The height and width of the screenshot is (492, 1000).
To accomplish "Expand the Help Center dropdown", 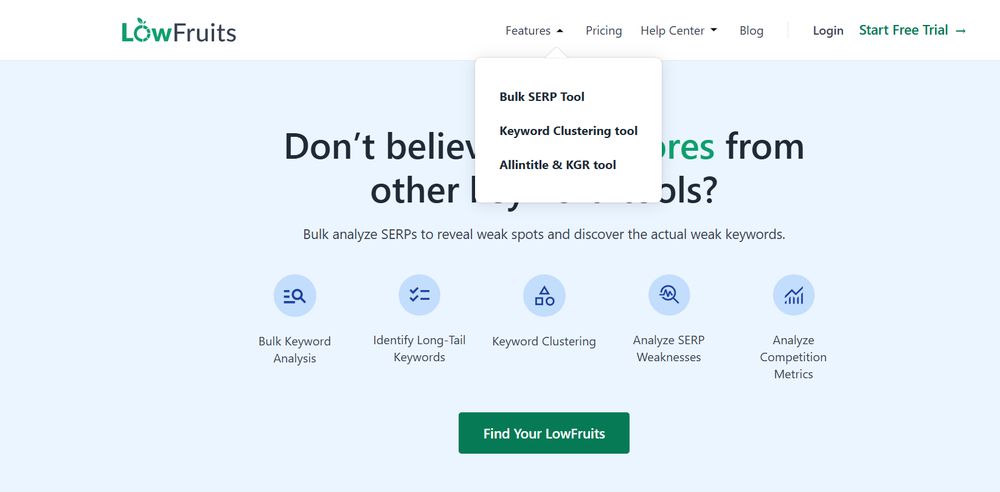I will pos(679,31).
